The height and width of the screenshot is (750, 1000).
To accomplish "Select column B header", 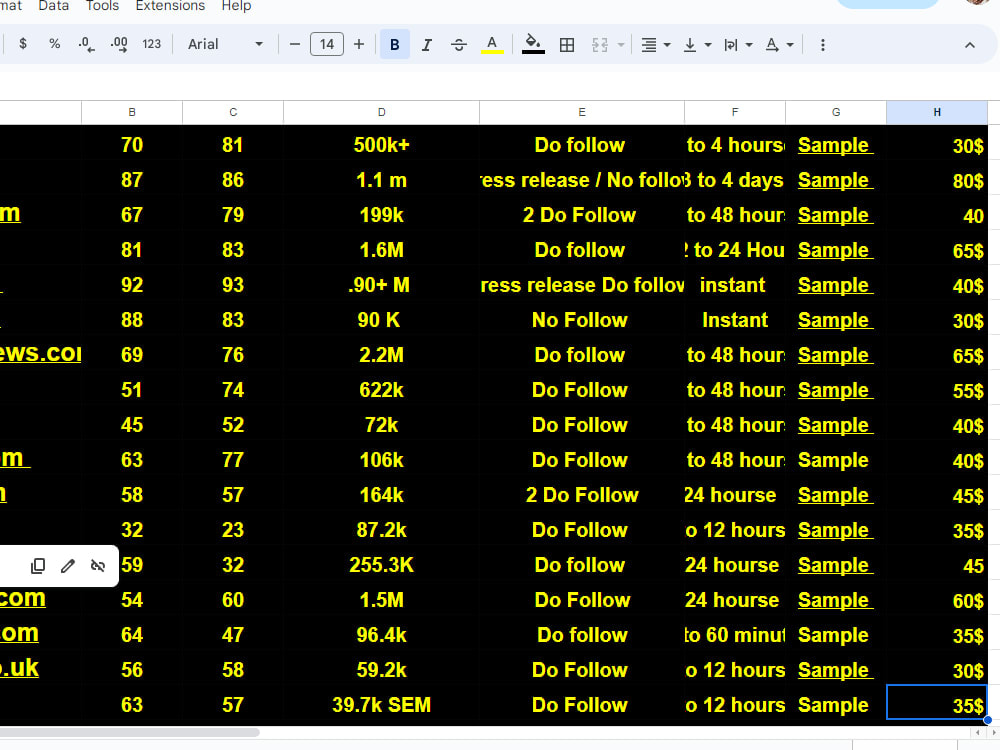I will tap(132, 112).
